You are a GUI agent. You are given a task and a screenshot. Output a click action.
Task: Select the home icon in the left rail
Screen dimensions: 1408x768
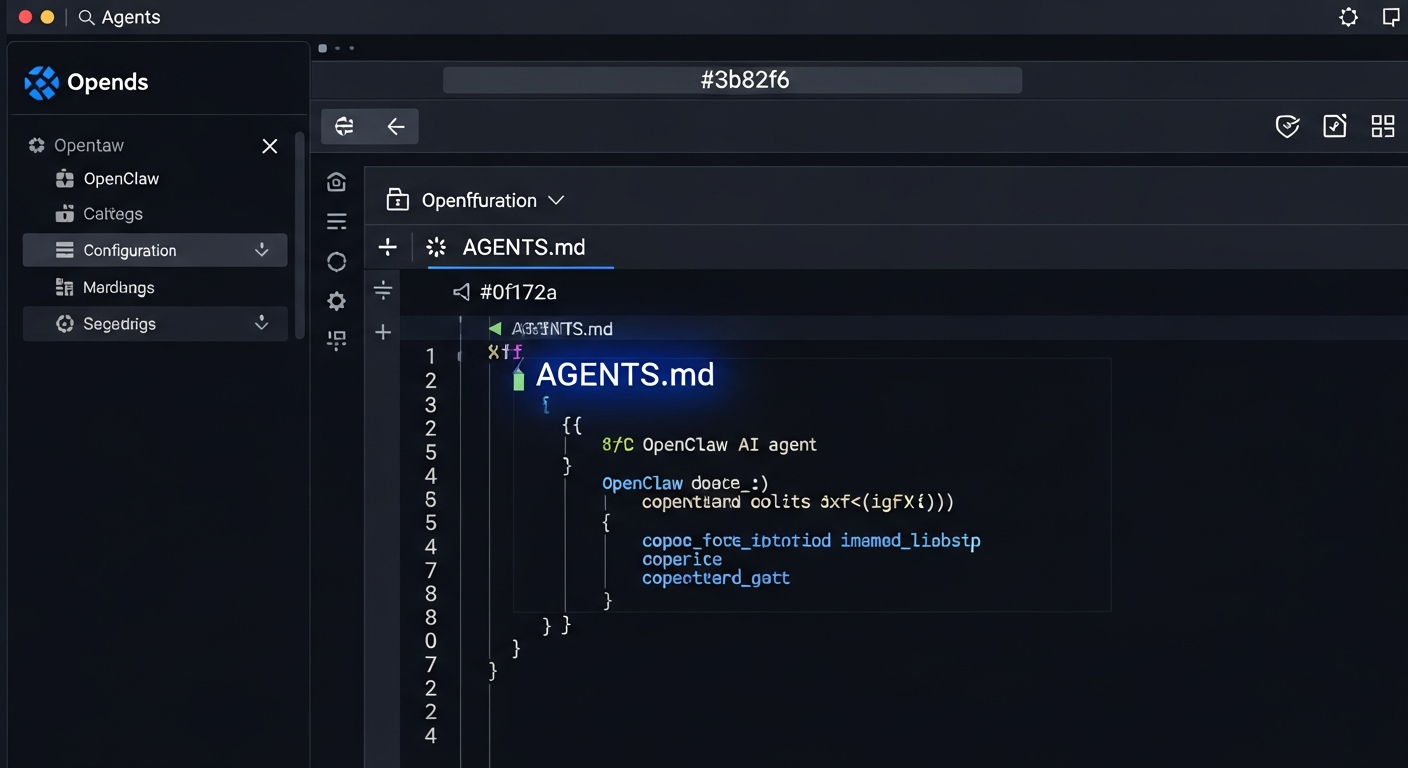pos(336,181)
